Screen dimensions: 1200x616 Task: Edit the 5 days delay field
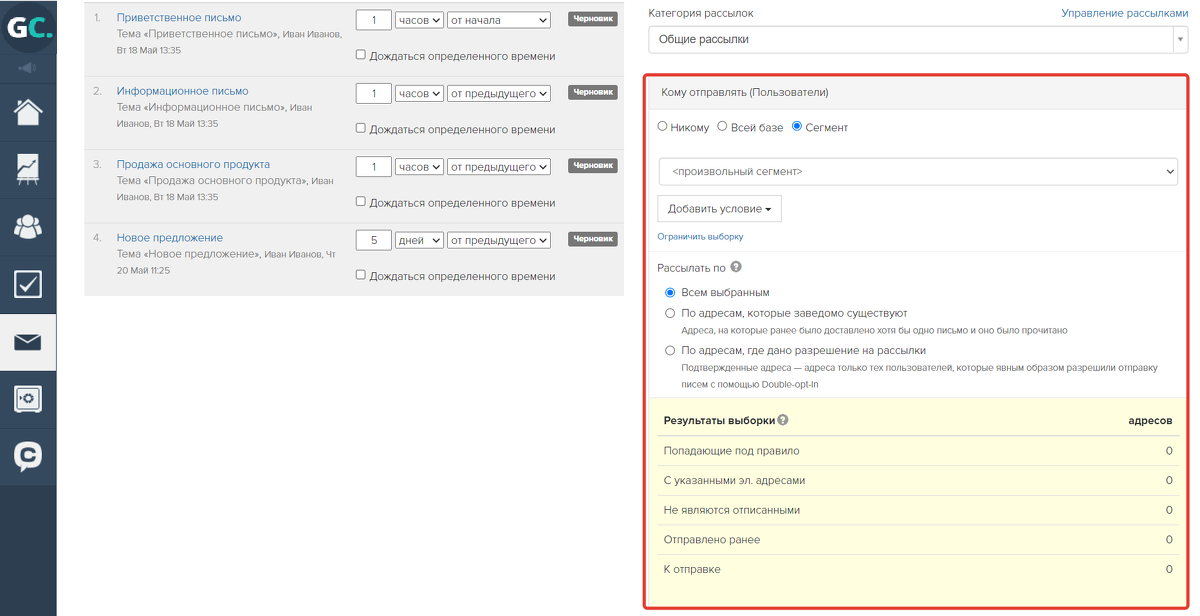[x=374, y=240]
